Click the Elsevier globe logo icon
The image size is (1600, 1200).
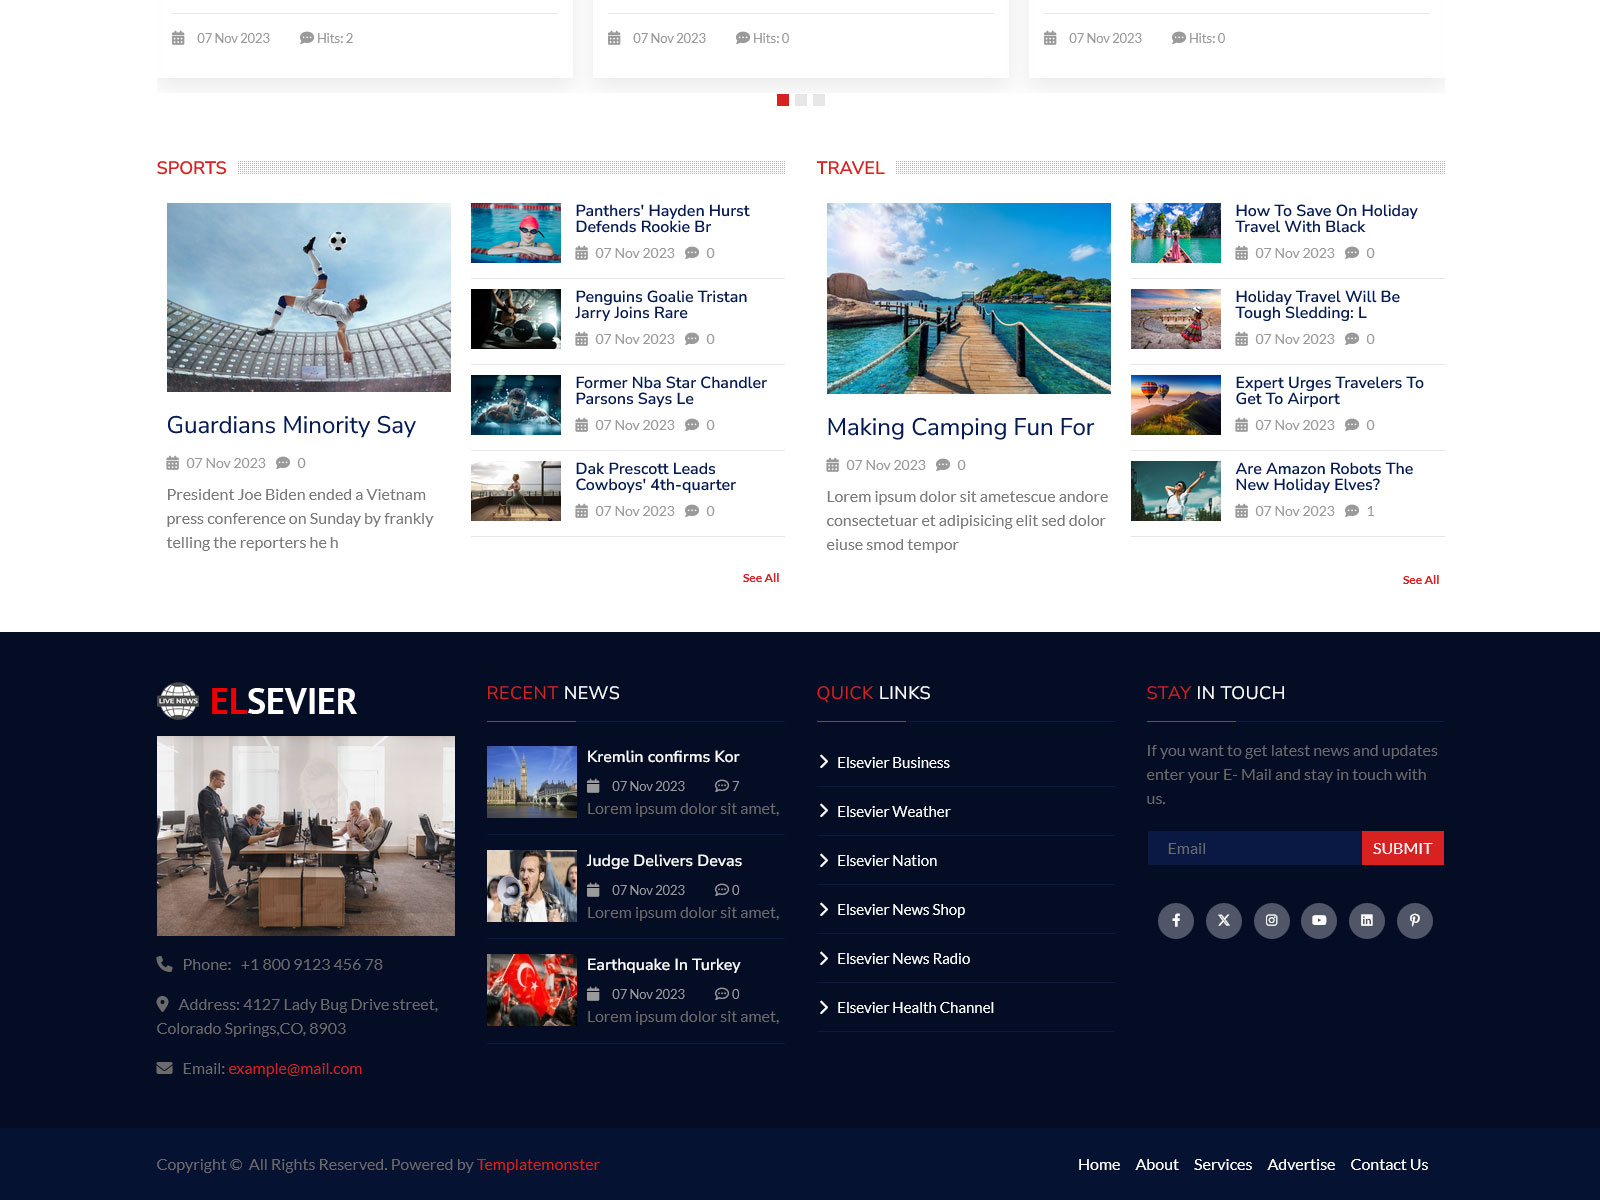point(178,701)
